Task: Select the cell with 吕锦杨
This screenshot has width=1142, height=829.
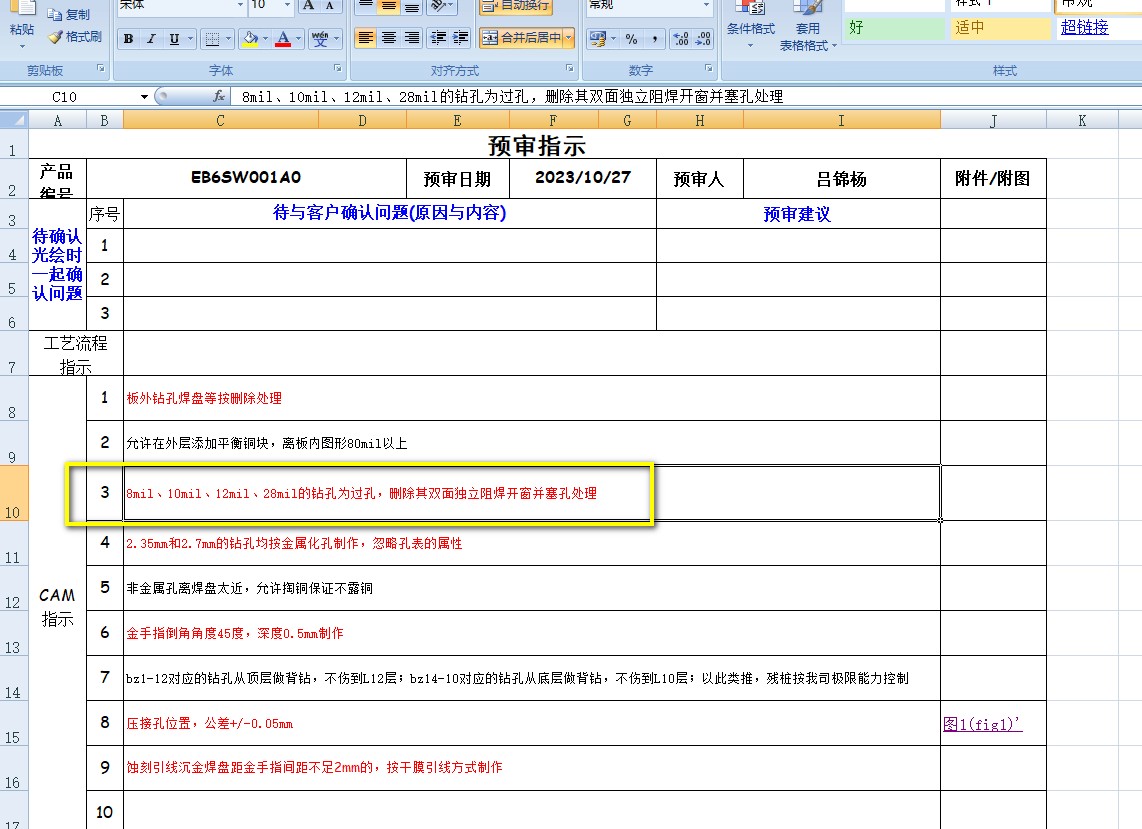Action: click(842, 178)
